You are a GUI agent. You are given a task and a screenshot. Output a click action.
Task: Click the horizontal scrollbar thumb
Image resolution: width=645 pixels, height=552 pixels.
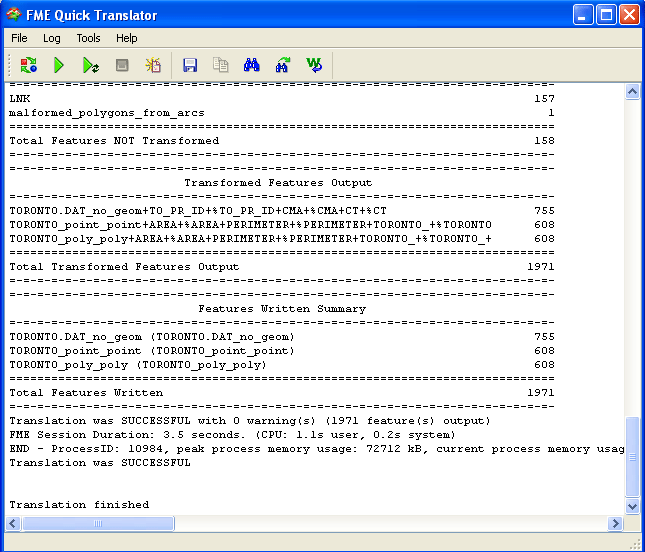pyautogui.click(x=98, y=523)
